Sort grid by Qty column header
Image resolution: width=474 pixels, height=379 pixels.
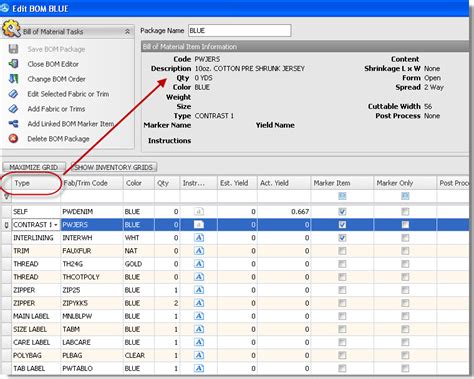click(x=167, y=183)
